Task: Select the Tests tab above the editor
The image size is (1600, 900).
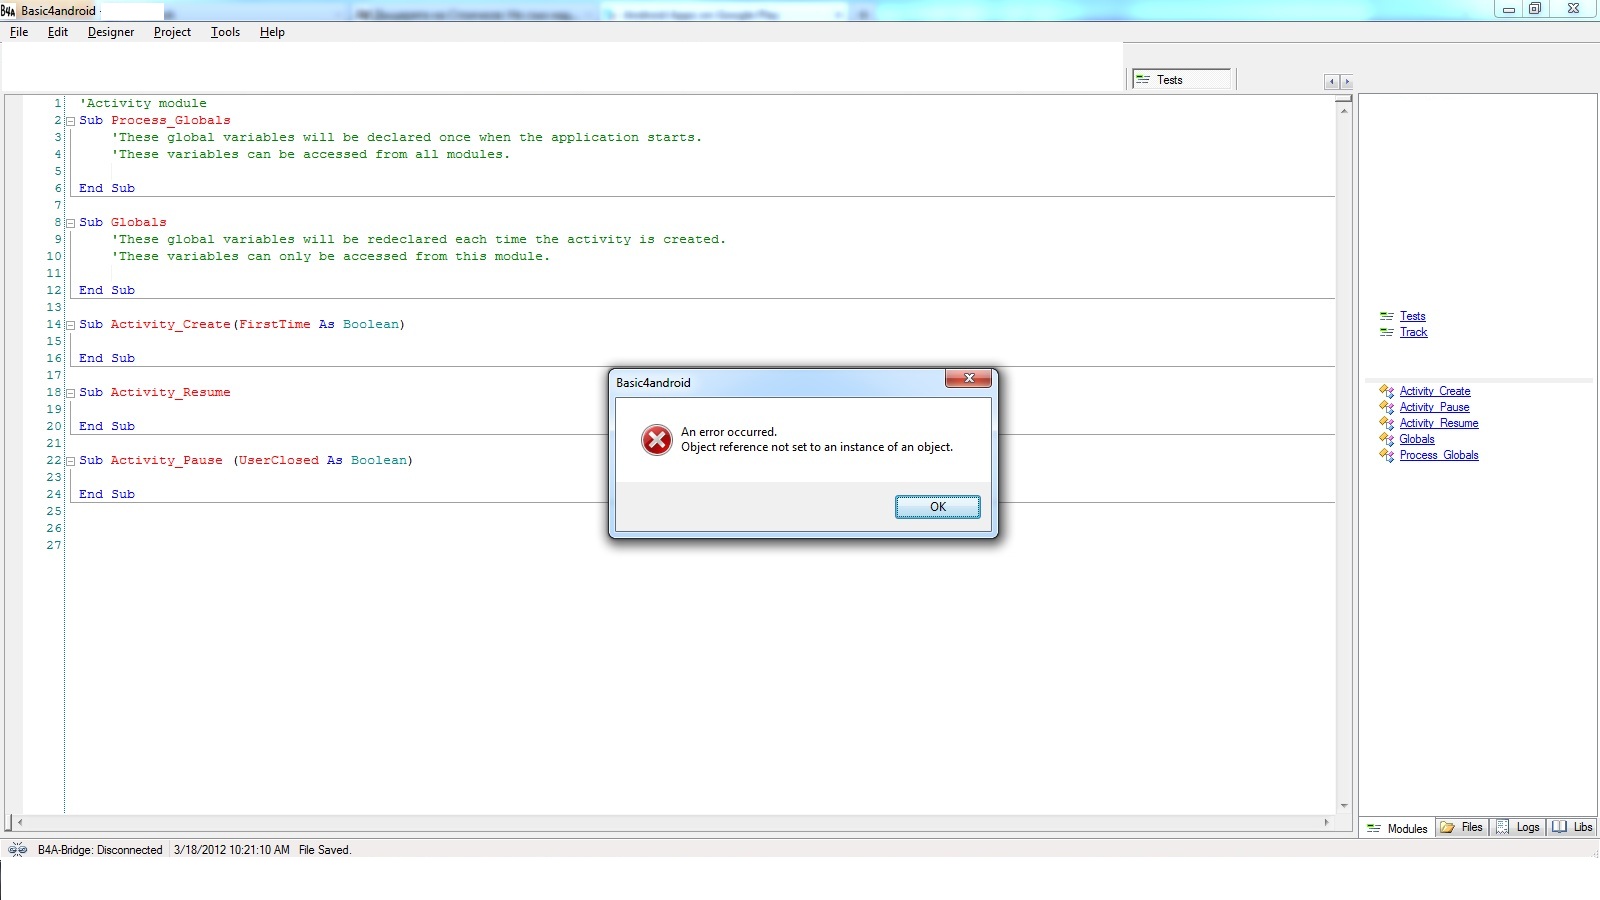Action: tap(1181, 80)
